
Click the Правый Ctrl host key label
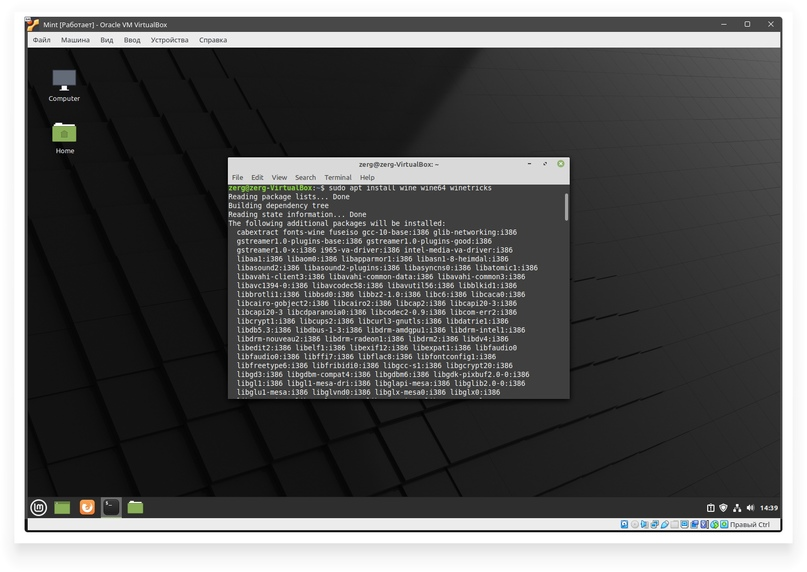pyautogui.click(x=750, y=524)
